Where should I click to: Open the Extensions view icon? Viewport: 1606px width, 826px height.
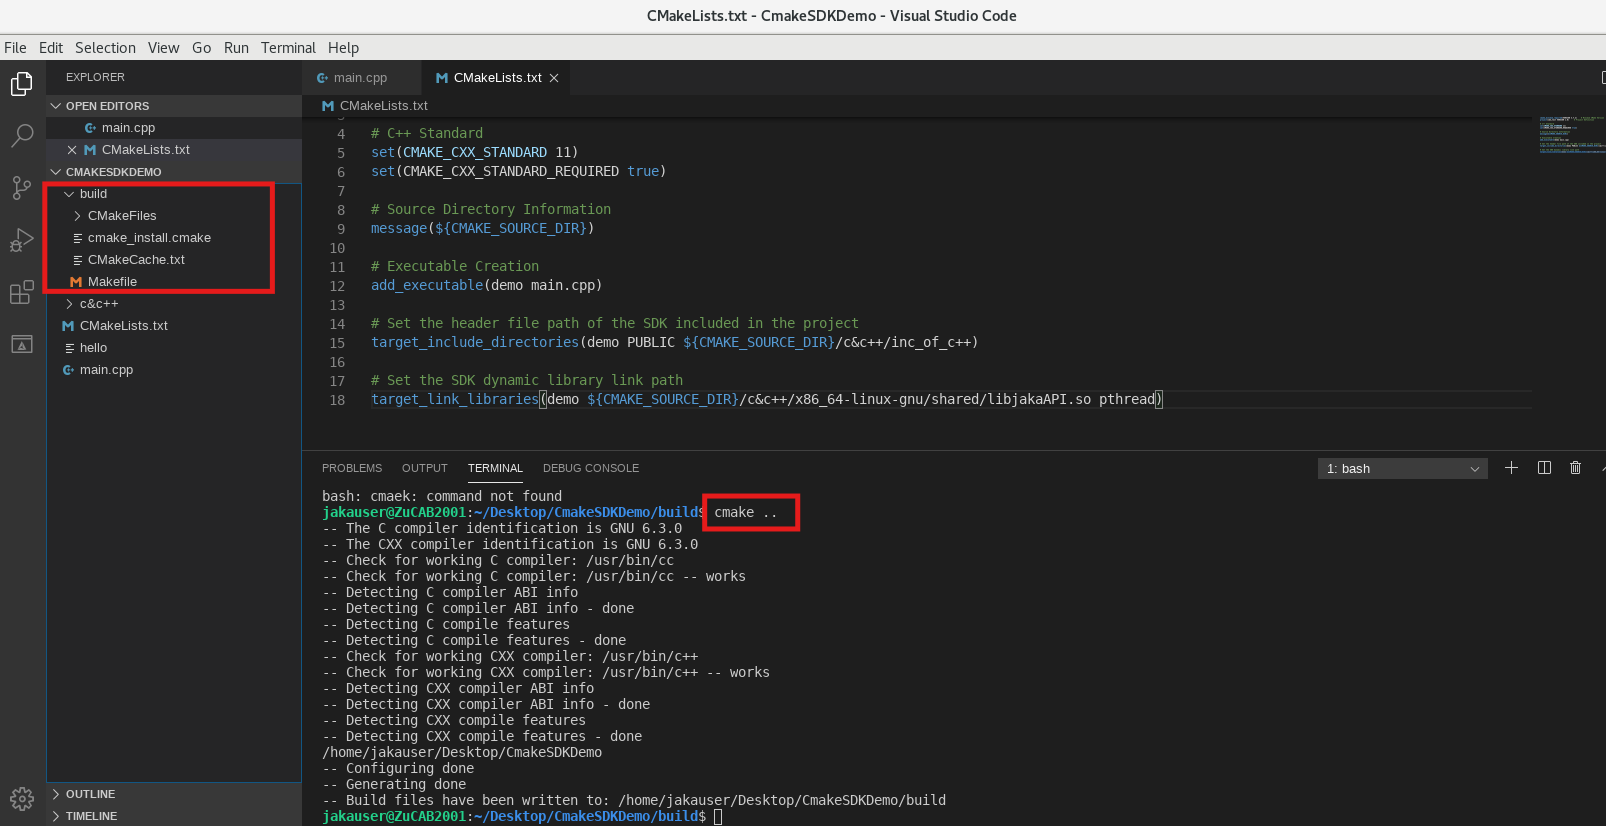22,292
